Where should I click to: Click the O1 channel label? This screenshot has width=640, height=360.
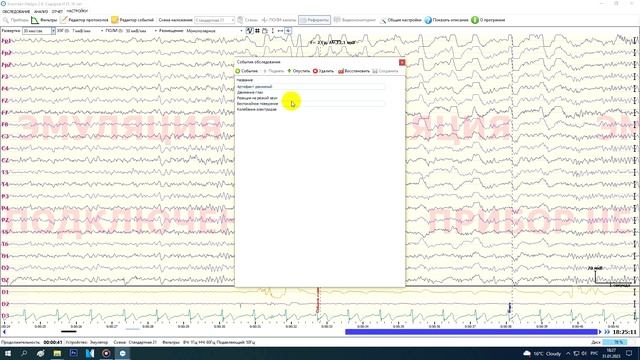5,256
